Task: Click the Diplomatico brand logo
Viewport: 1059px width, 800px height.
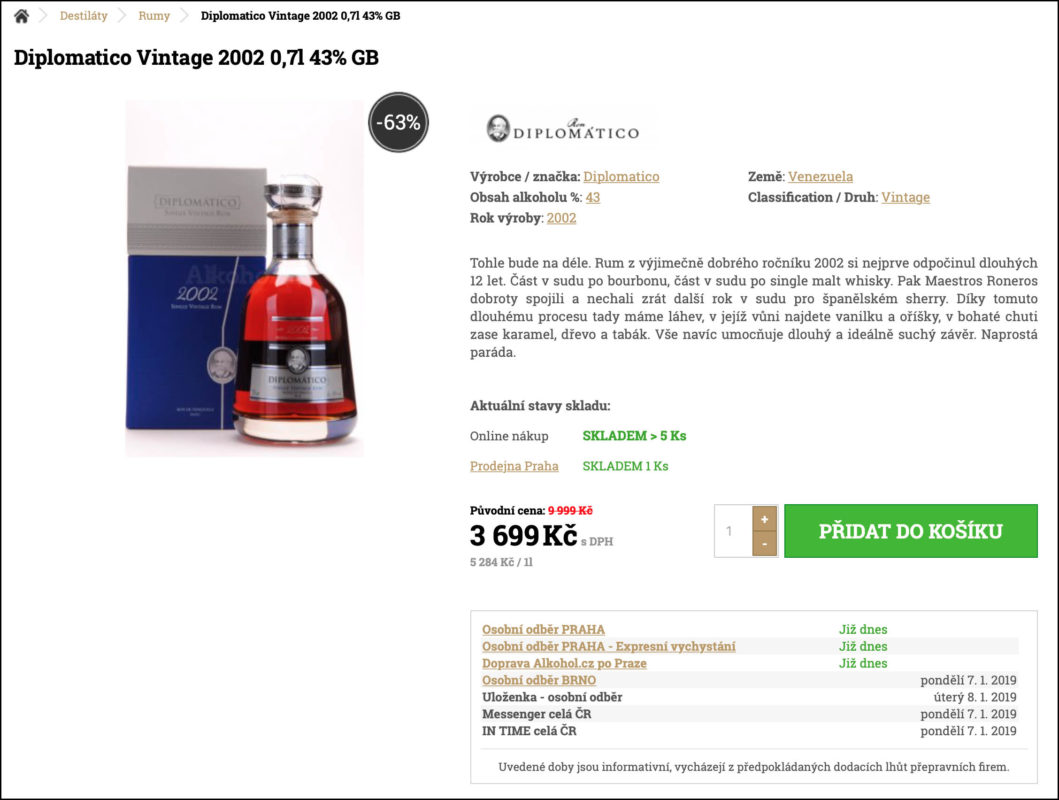Action: (563, 127)
